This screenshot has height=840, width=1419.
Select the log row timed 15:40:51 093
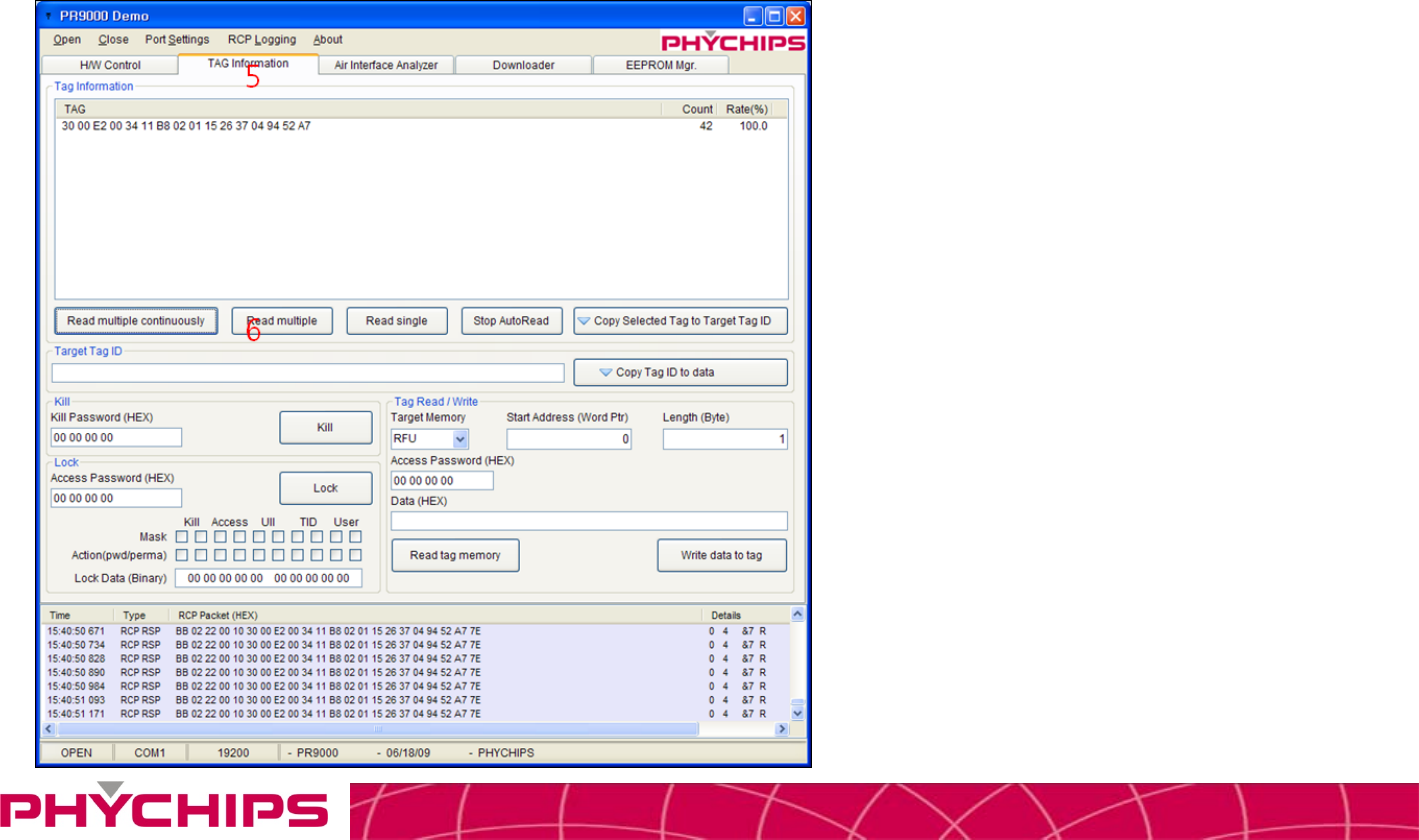(x=417, y=701)
